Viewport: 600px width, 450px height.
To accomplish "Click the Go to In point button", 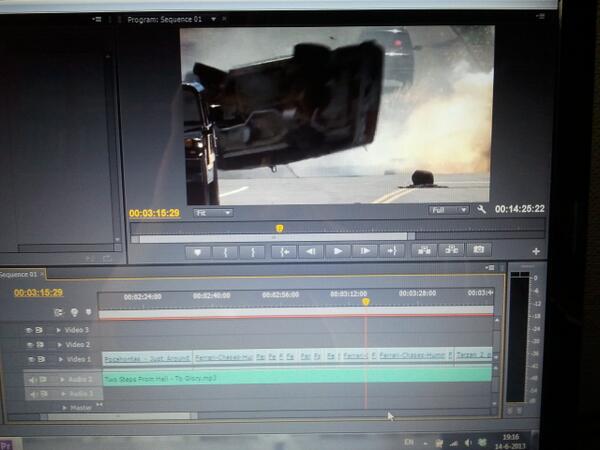I will pyautogui.click(x=284, y=252).
